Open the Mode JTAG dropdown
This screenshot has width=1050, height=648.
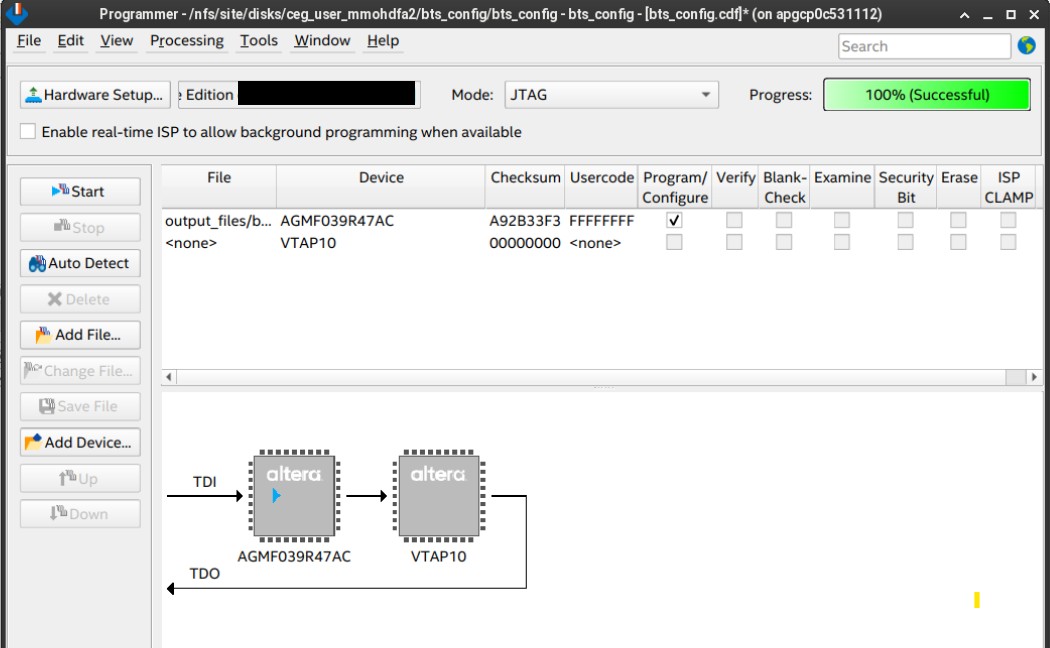click(611, 95)
